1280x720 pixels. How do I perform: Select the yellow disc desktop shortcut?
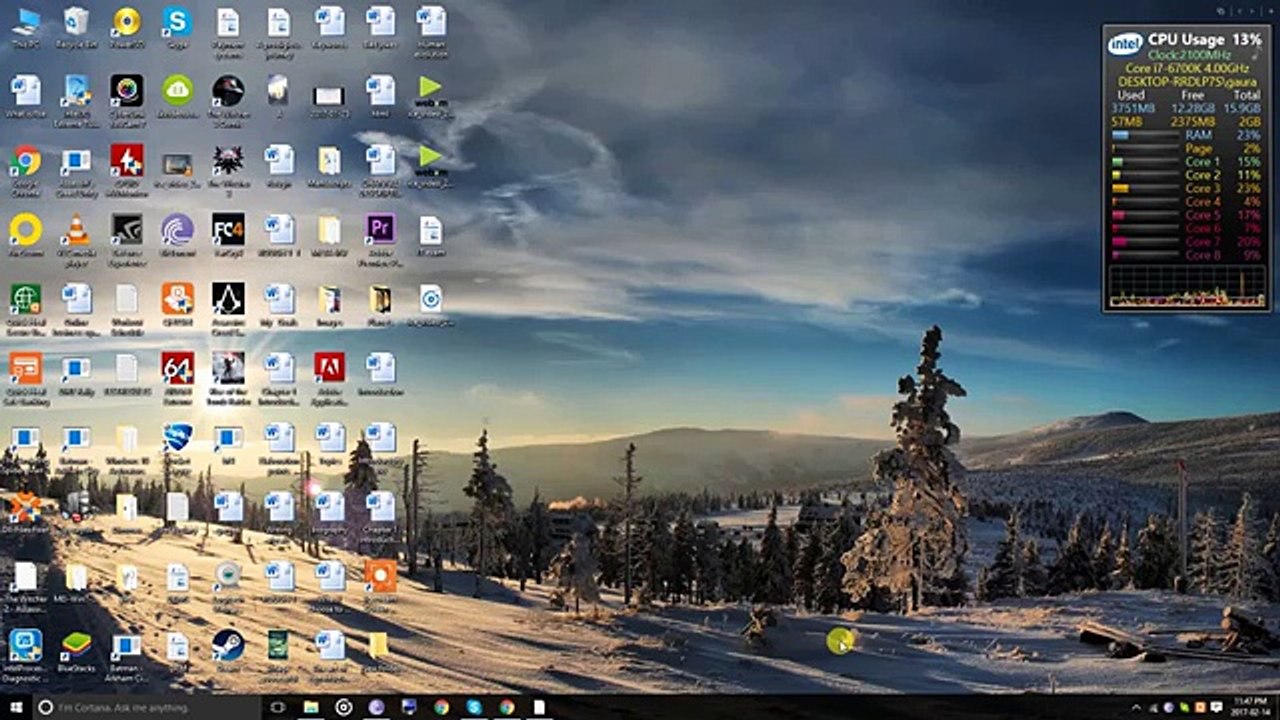(127, 27)
